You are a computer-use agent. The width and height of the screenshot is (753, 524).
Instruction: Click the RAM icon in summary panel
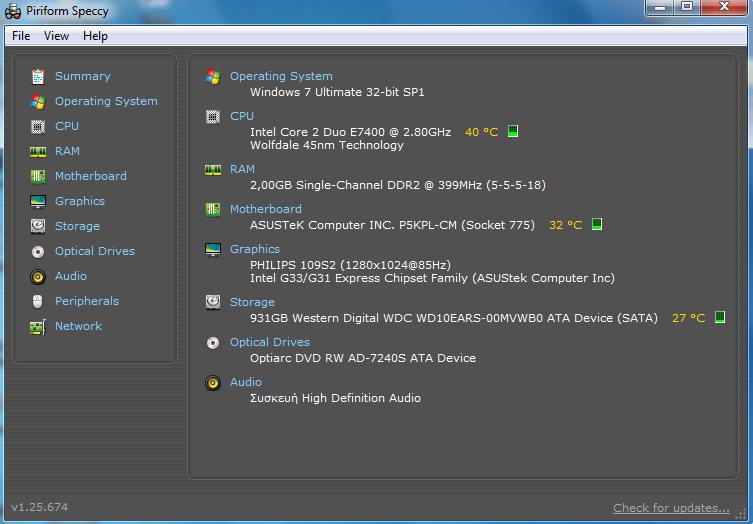tap(213, 170)
